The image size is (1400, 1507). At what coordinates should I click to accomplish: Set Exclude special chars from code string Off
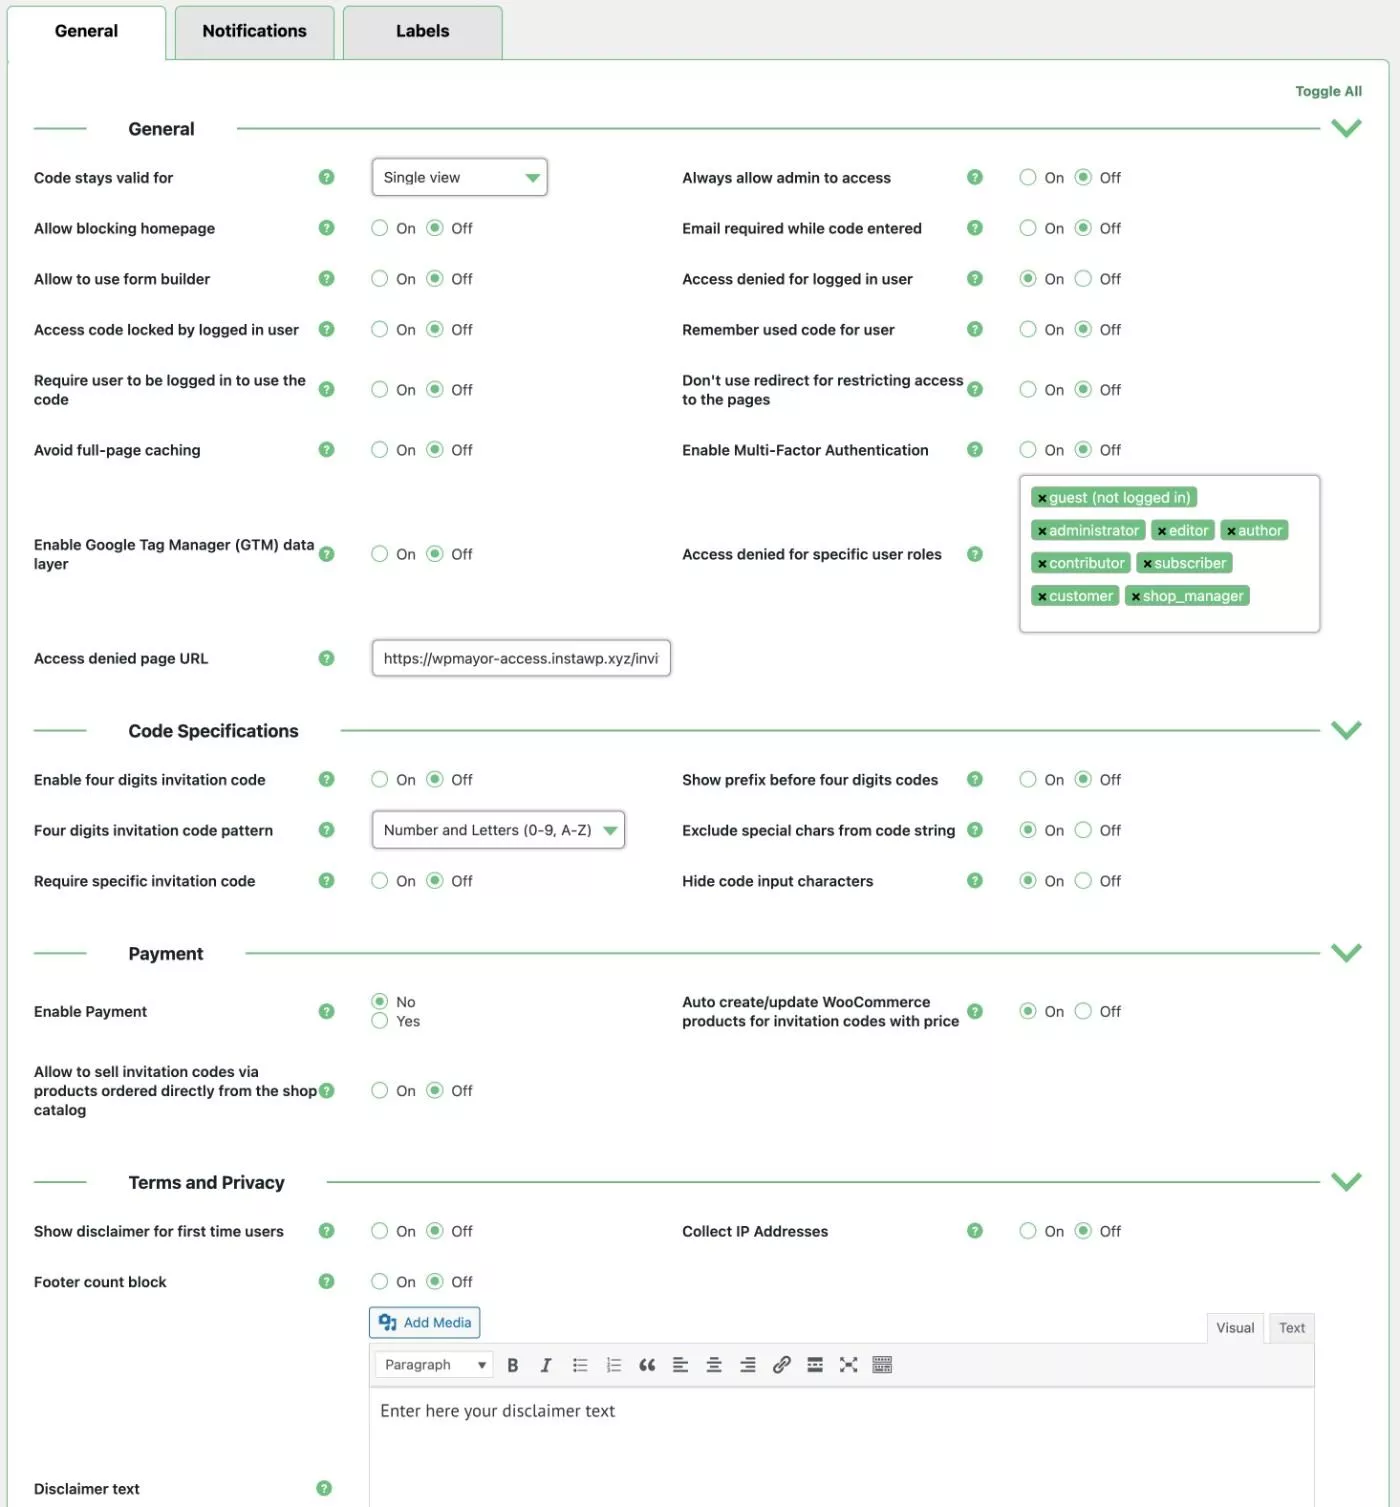tap(1083, 830)
